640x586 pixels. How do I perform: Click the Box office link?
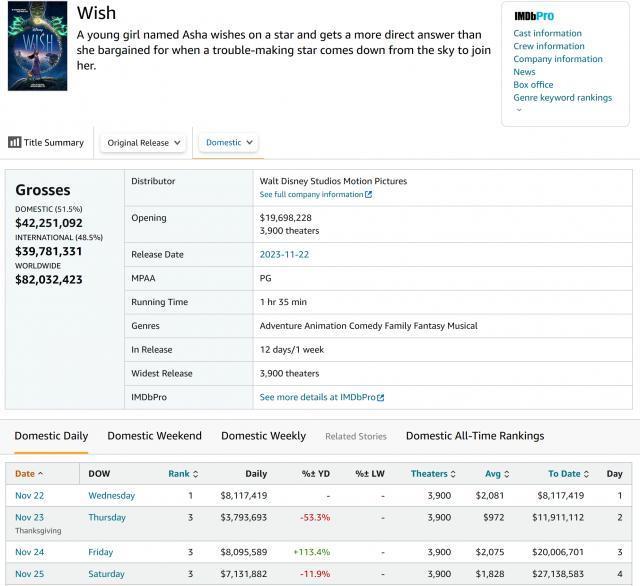point(533,85)
